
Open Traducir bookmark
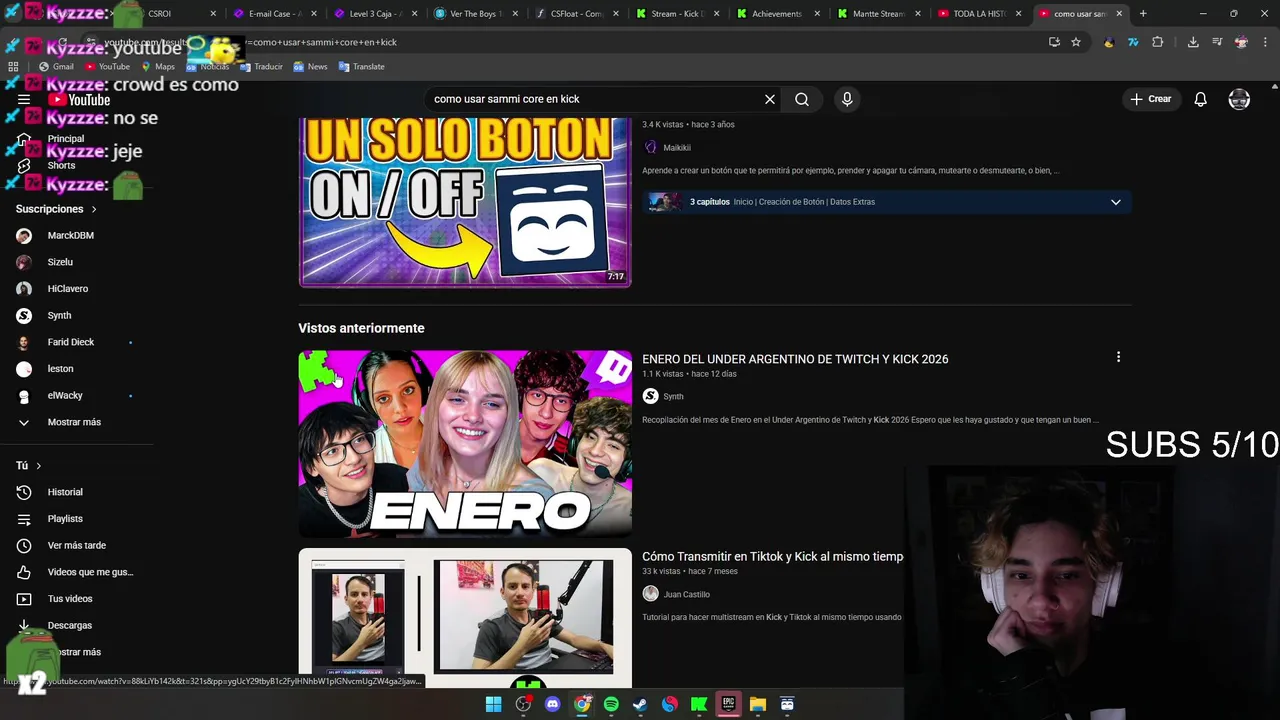261,67
